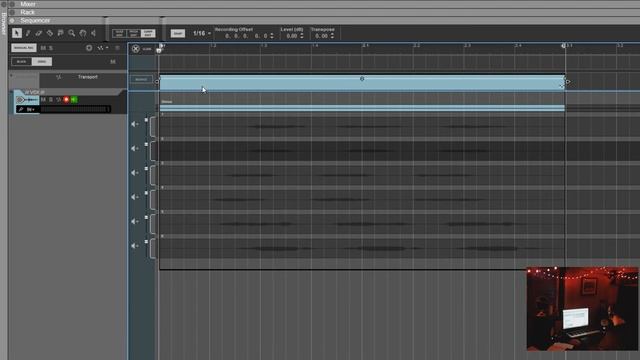Screen dimensions: 640x360
Task: Select the Razor tool
Action: (50, 33)
